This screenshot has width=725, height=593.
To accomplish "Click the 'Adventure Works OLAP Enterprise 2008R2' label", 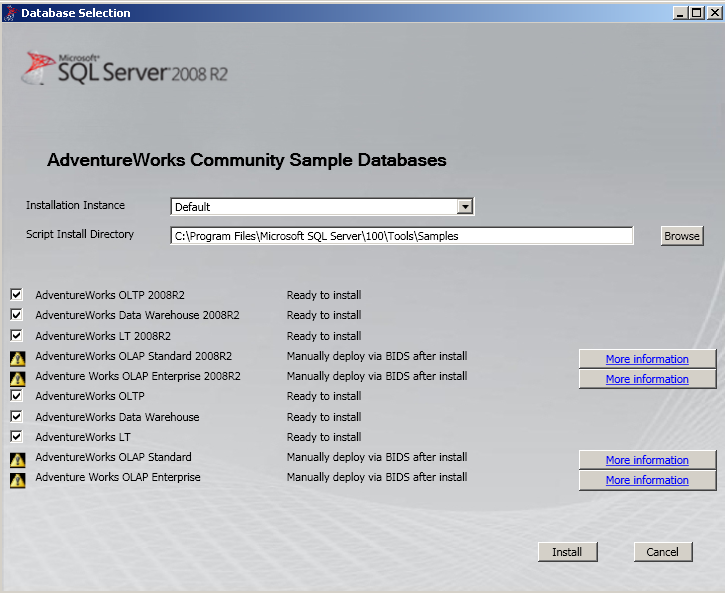I will [x=138, y=376].
